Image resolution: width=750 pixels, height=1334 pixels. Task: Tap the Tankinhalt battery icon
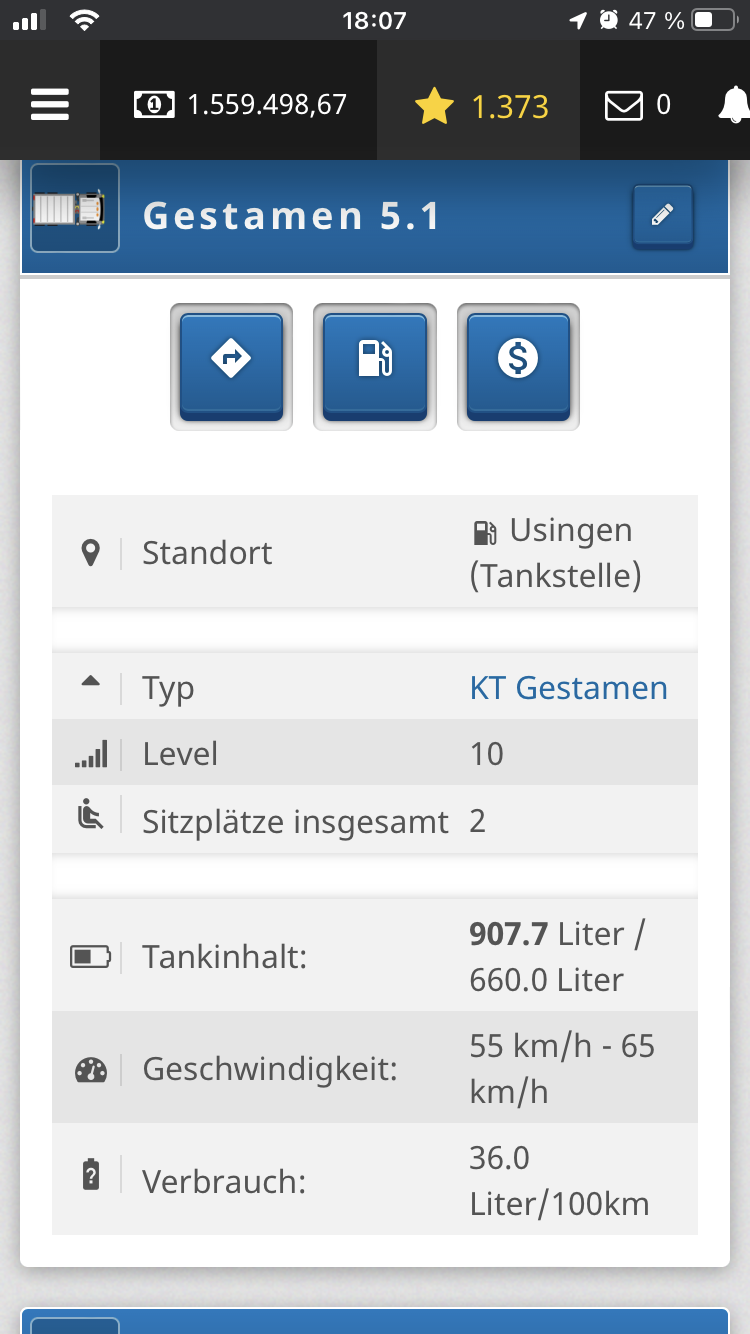(90, 957)
